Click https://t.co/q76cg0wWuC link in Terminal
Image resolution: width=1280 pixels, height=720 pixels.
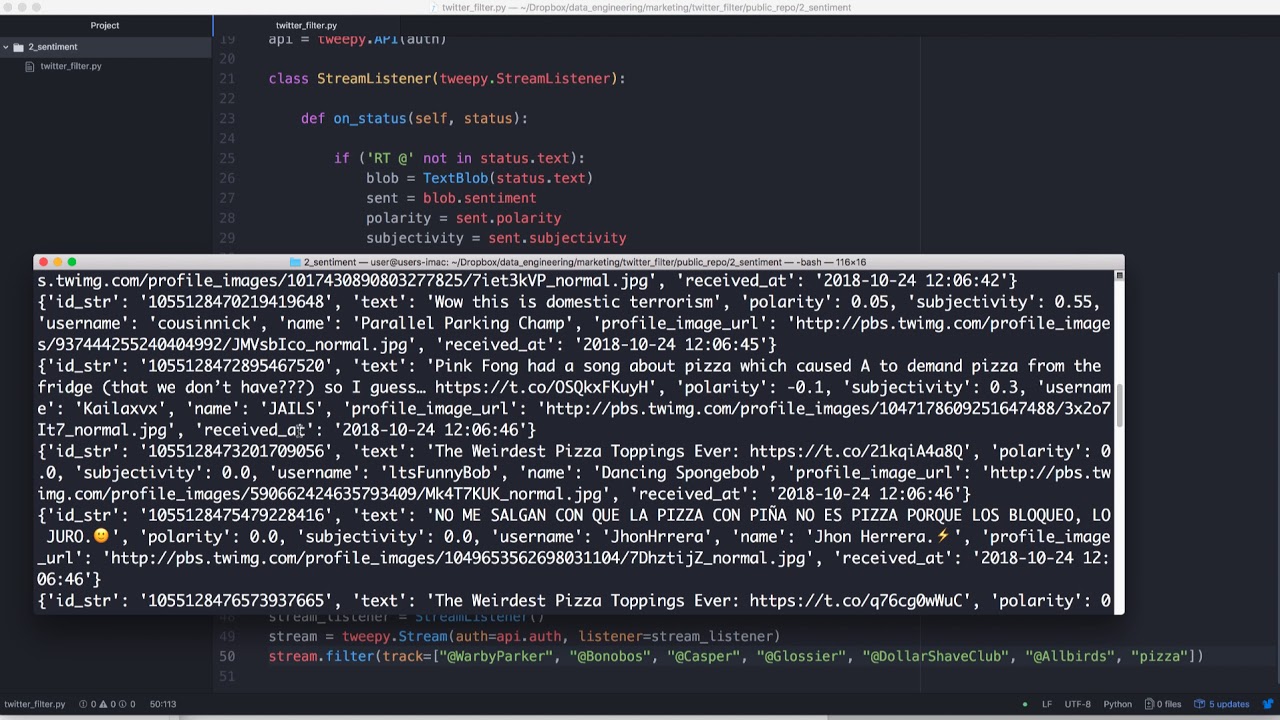[855, 601]
